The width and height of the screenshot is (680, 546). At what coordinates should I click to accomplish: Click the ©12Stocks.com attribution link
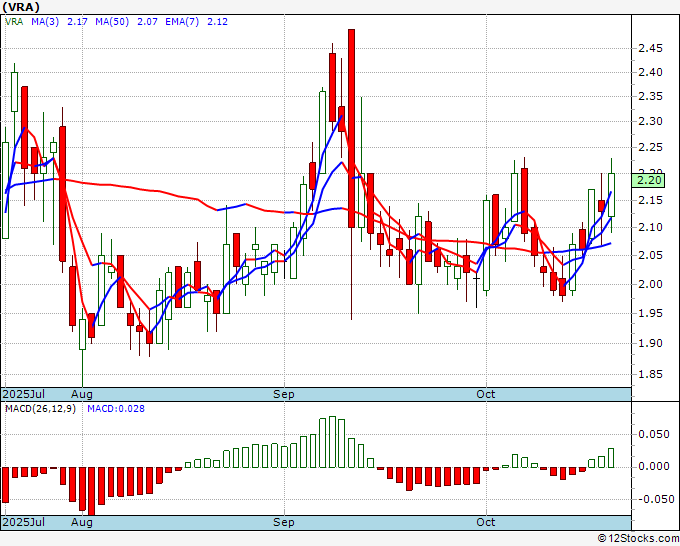[x=638, y=539]
